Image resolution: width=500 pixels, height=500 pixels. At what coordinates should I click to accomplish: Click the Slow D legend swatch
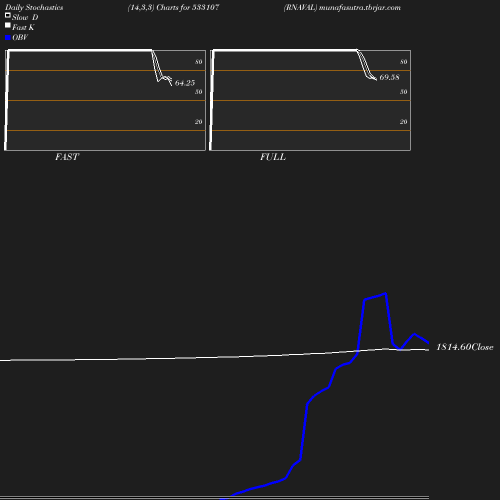[8, 15]
